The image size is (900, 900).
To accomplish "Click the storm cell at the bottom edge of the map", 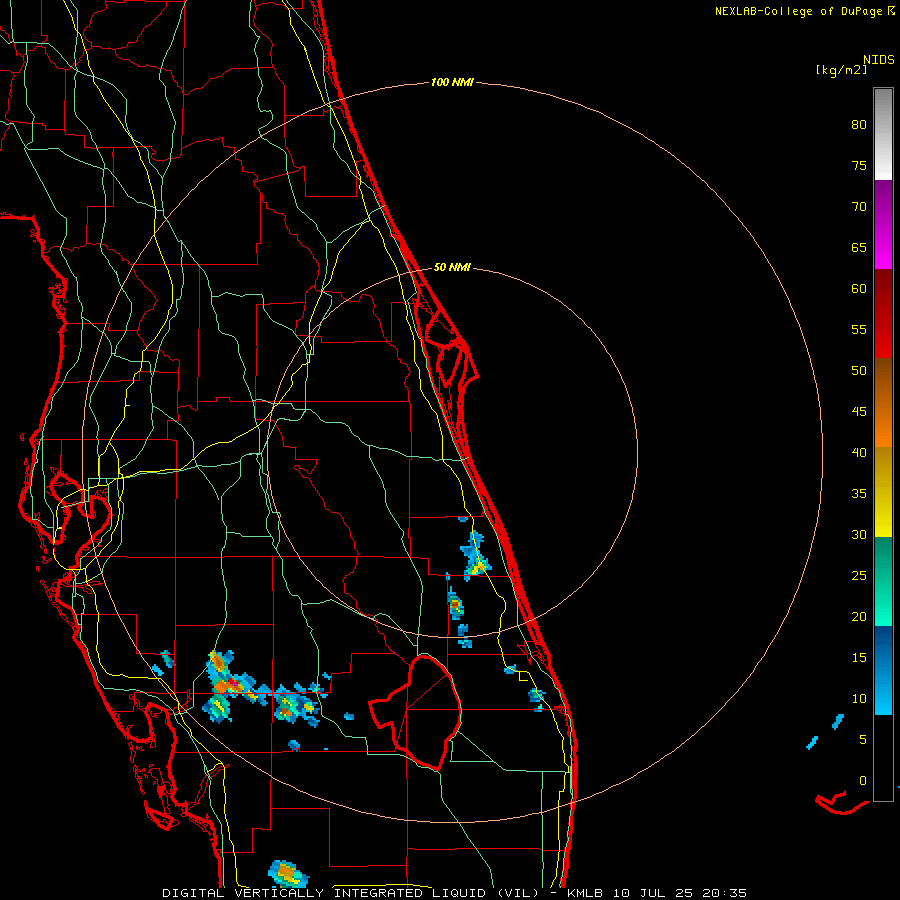I will 288,874.
